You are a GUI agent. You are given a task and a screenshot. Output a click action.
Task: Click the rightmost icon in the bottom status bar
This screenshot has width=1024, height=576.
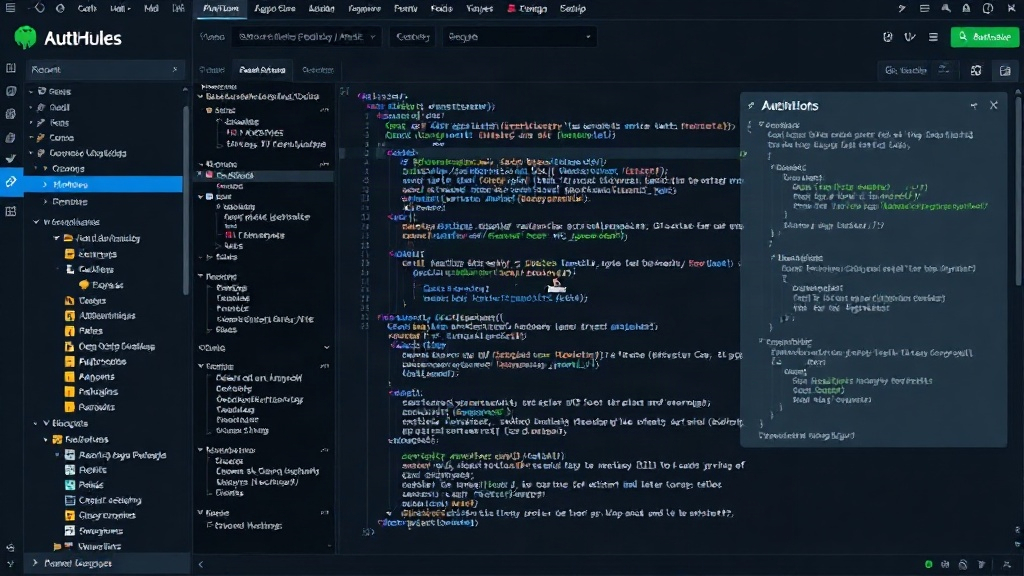[x=1006, y=564]
